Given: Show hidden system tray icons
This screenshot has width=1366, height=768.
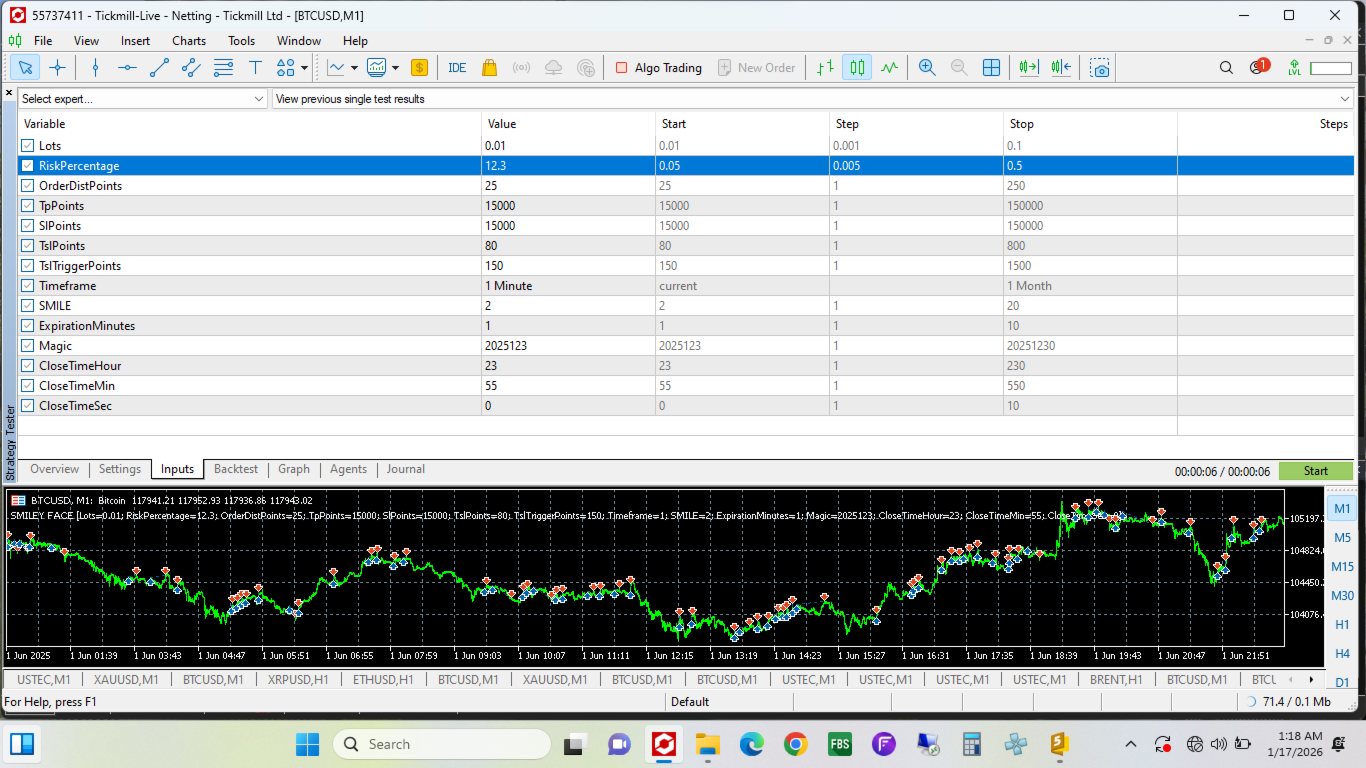Looking at the screenshot, I should point(1131,744).
